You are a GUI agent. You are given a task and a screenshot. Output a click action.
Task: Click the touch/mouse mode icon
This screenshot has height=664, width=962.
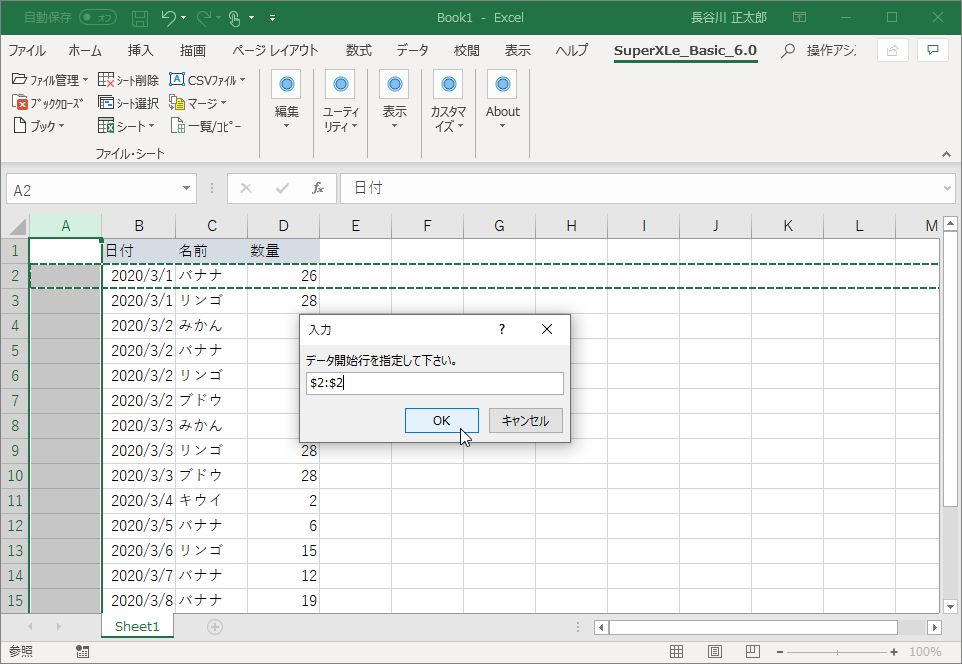[x=234, y=18]
